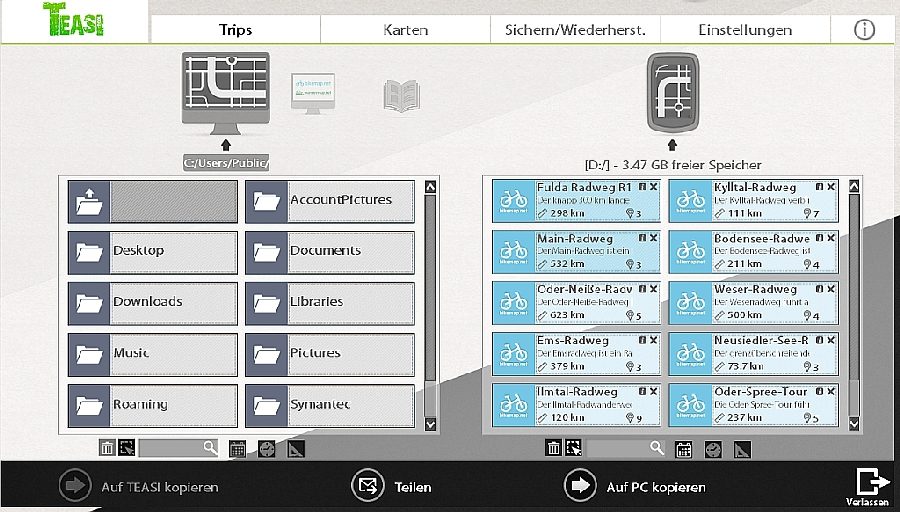
Task: Sort PC panel by date calendar icon
Action: pos(237,449)
